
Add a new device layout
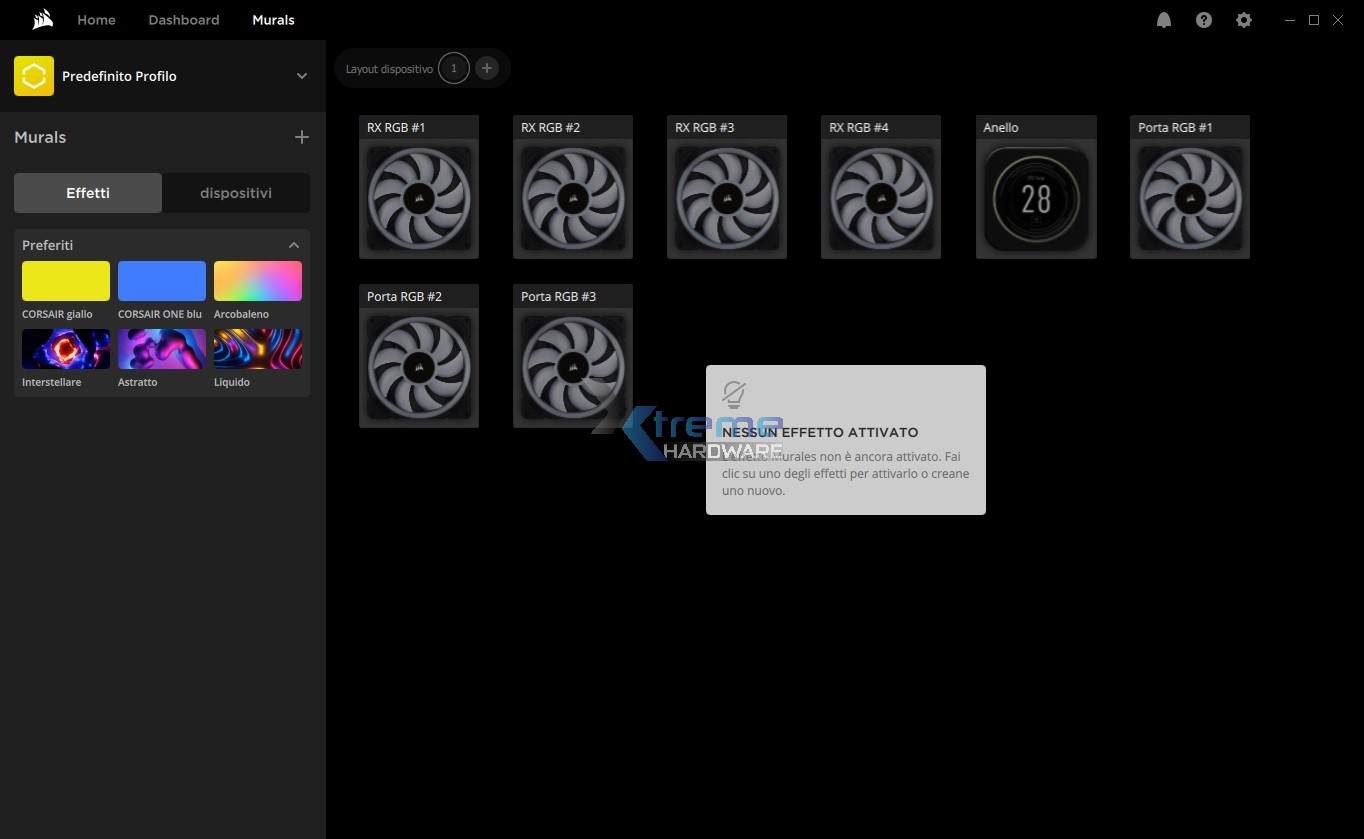point(487,68)
